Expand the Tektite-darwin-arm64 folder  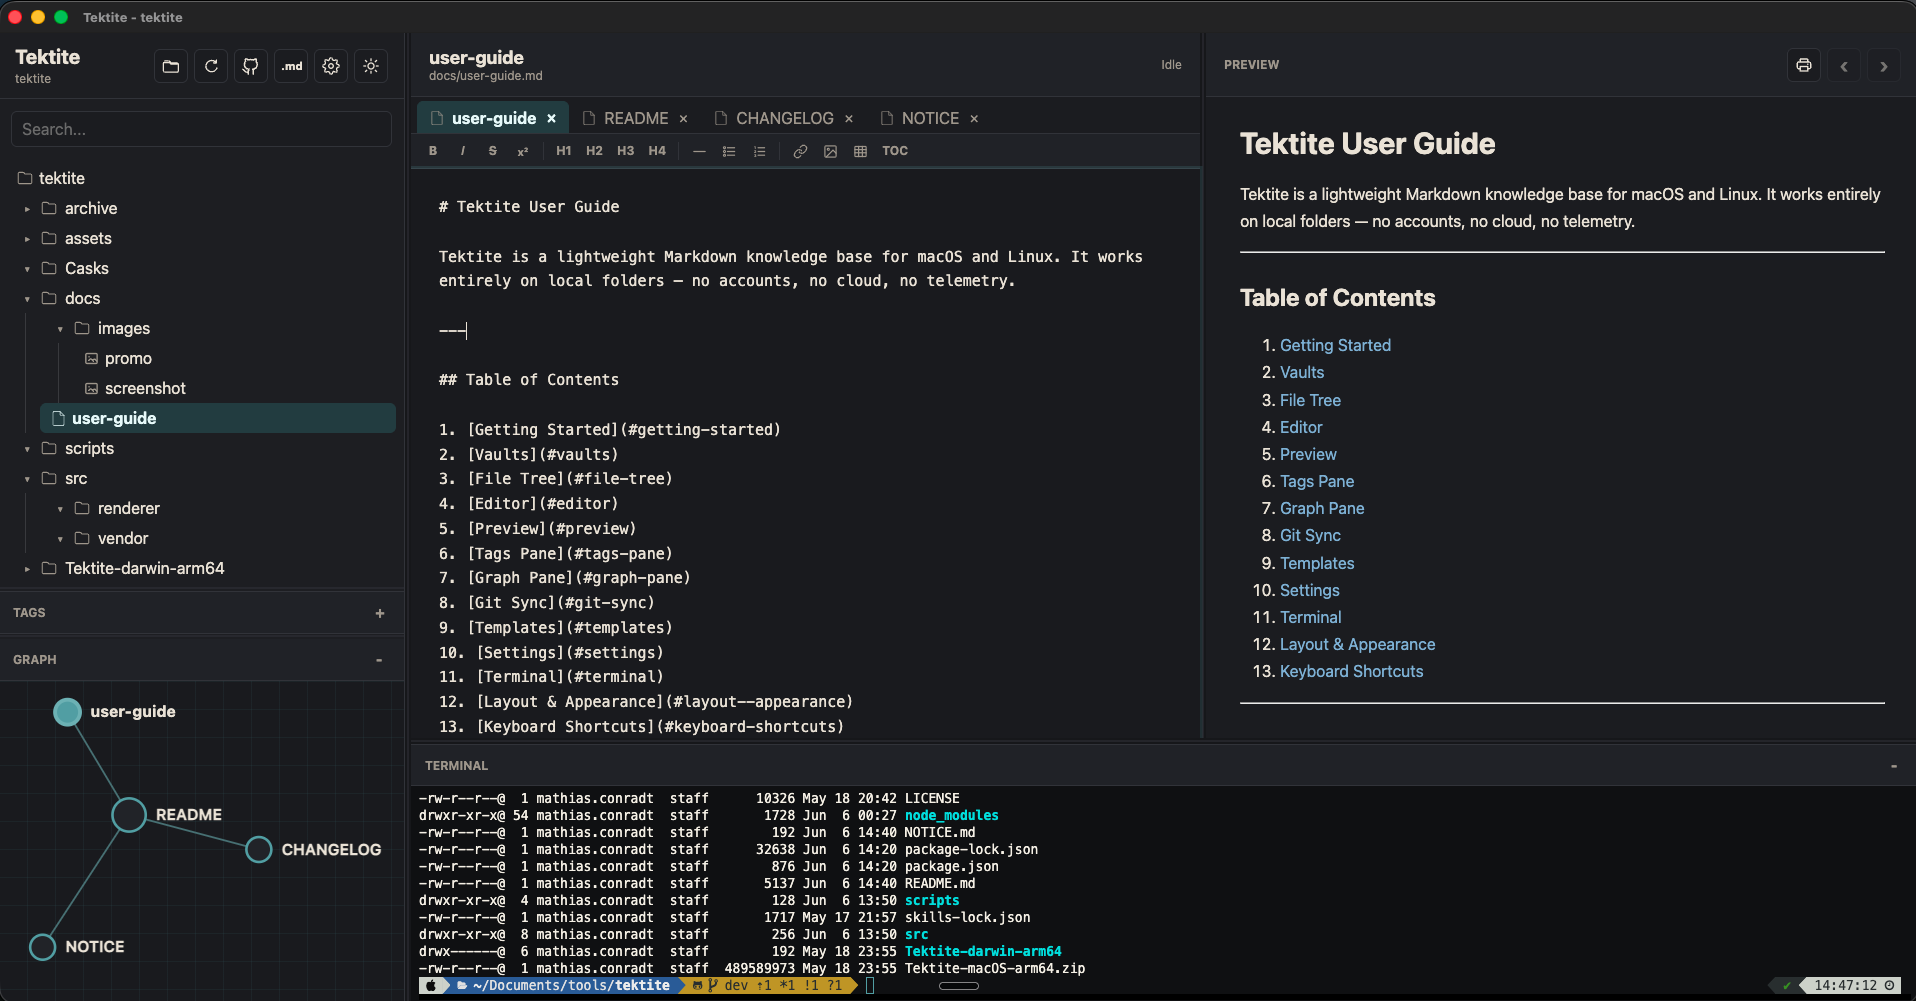click(x=27, y=569)
